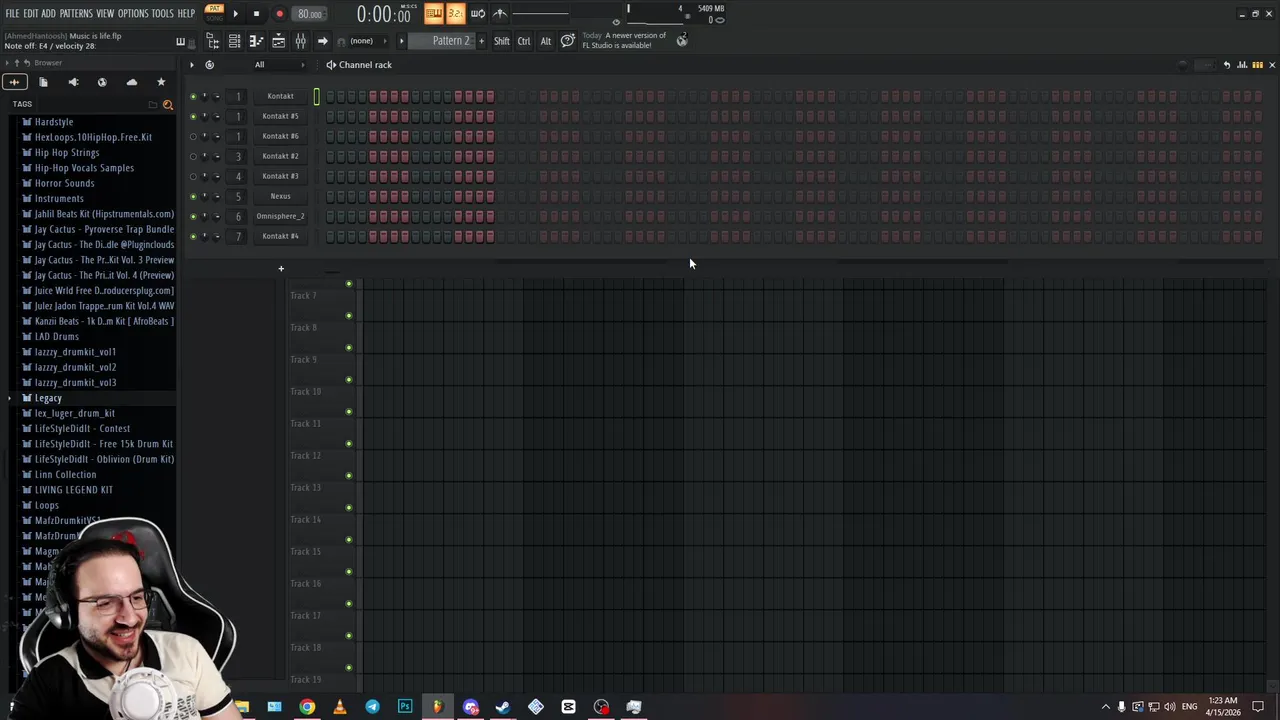1280x720 pixels.
Task: Click the stop button
Action: [x=256, y=14]
